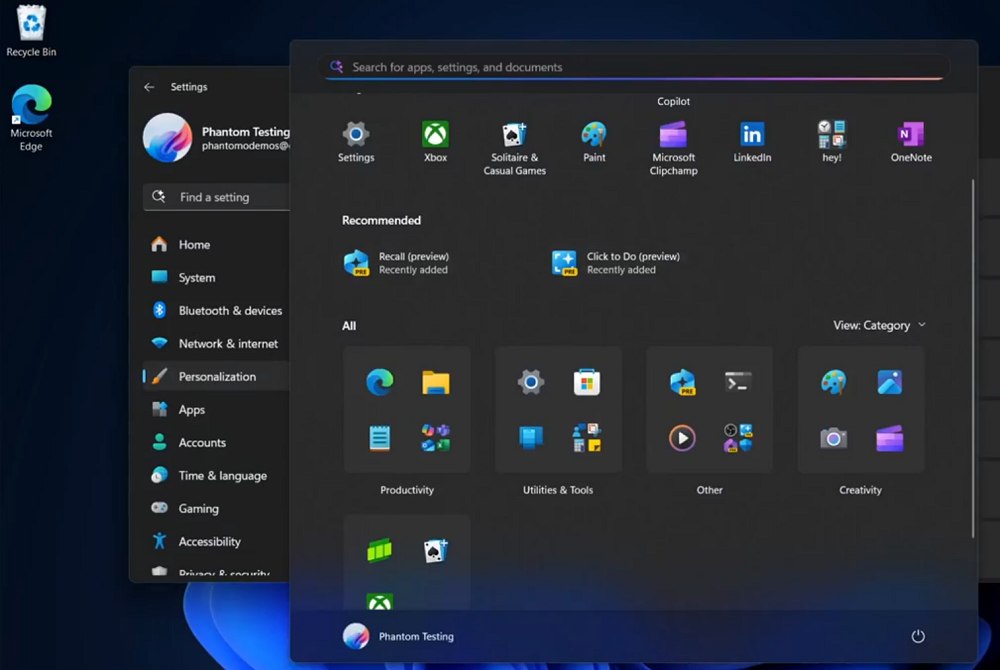Open Recall icon in the Other category

682,382
